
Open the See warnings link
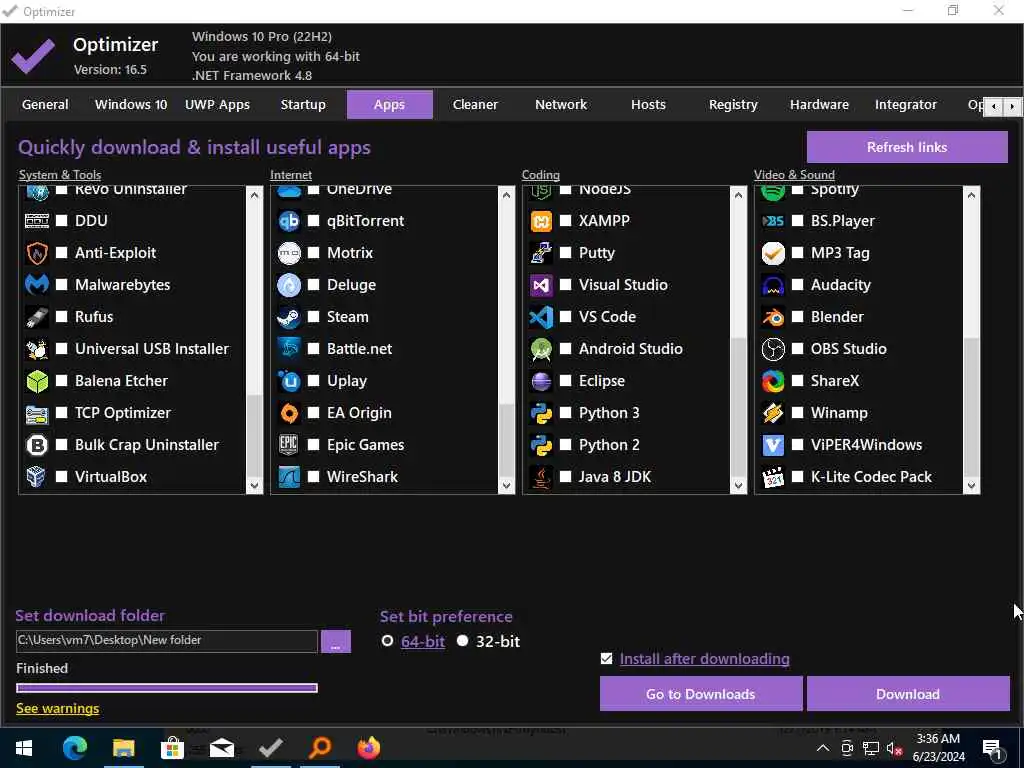(57, 709)
